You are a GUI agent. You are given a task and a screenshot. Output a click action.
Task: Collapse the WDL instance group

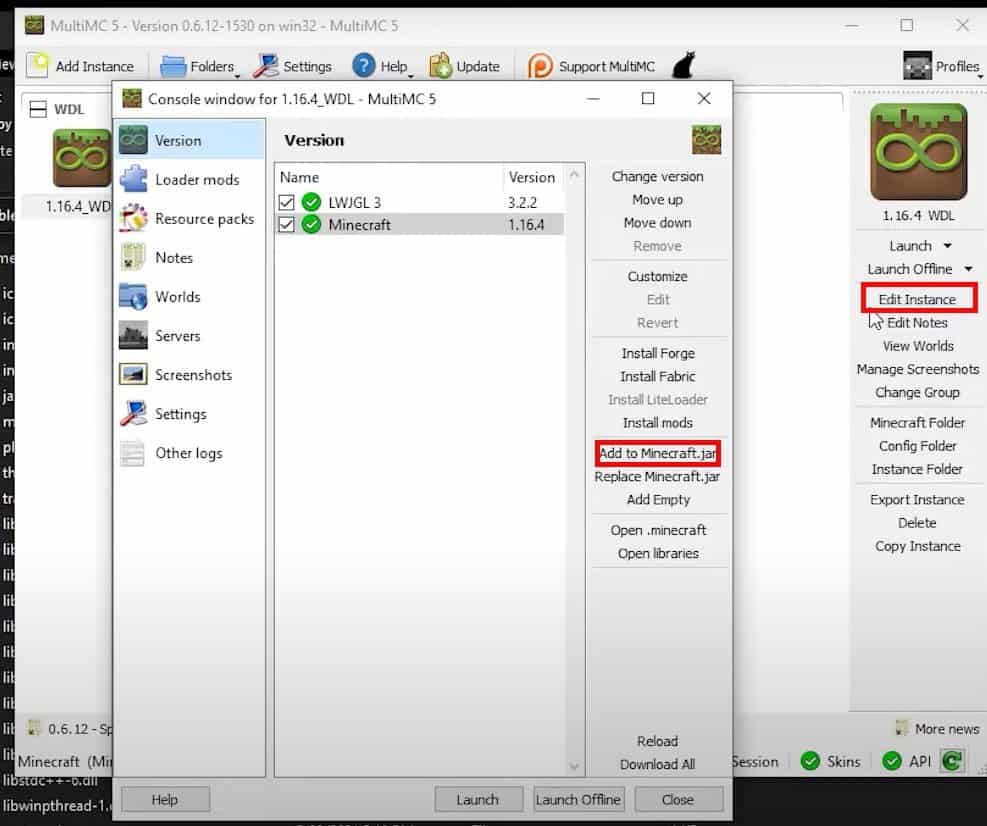click(38, 110)
